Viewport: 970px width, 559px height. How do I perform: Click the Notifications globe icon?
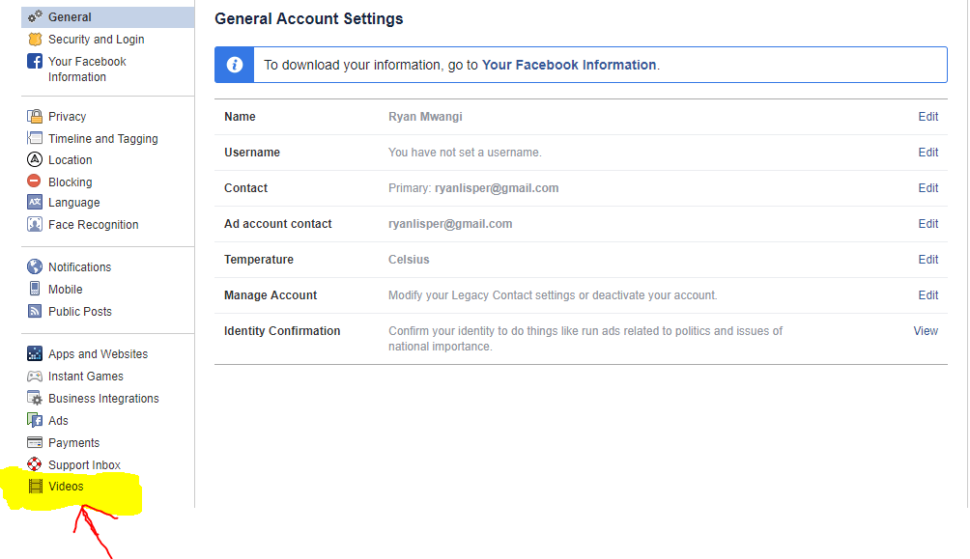coord(35,267)
